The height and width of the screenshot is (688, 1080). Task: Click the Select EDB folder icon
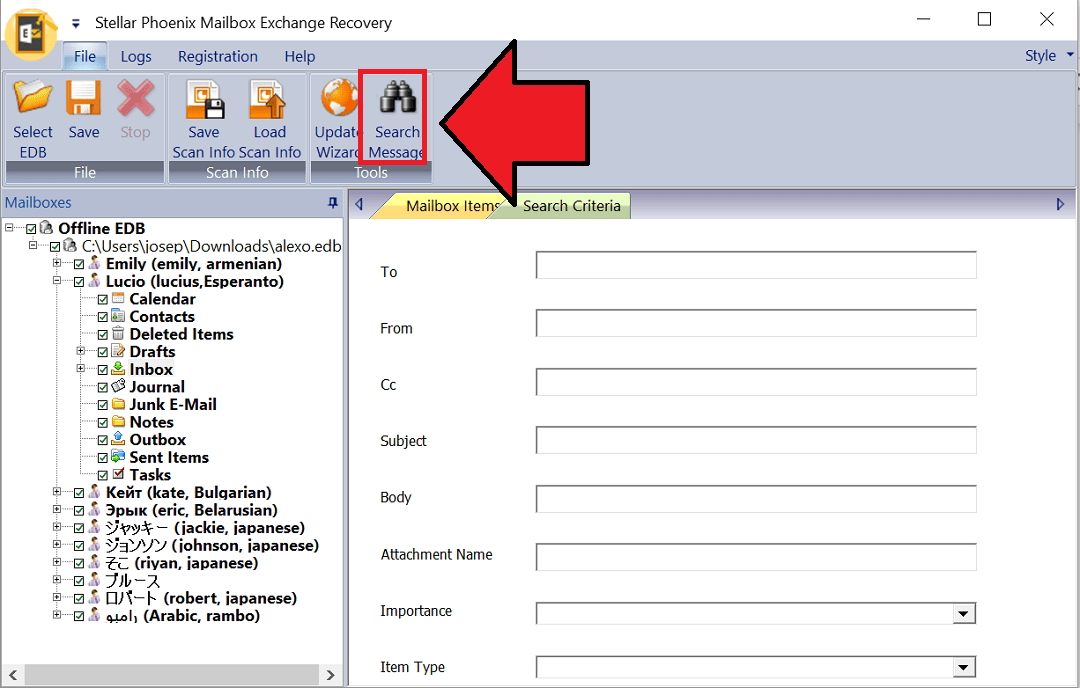32,97
